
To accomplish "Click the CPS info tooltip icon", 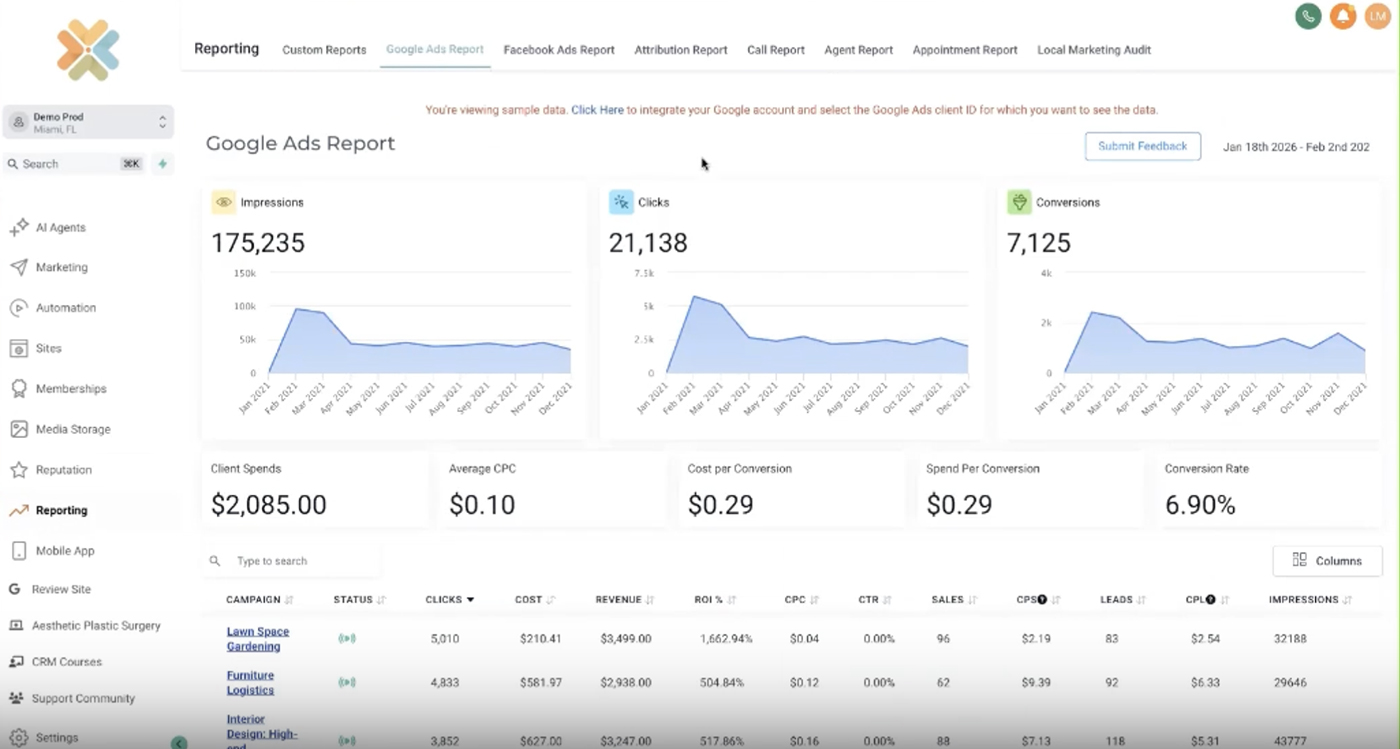I will click(1042, 600).
